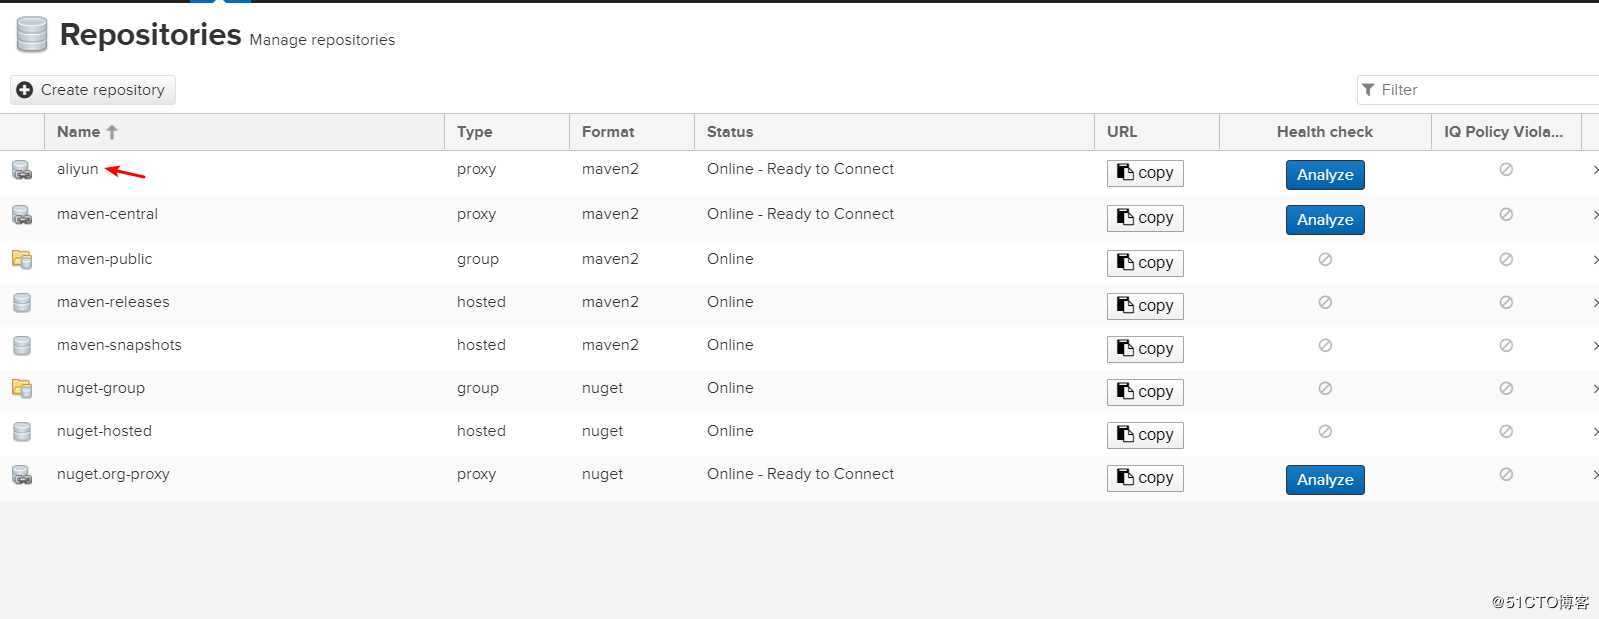
Task: Copy the URL of maven-releases repository
Action: tap(1145, 306)
